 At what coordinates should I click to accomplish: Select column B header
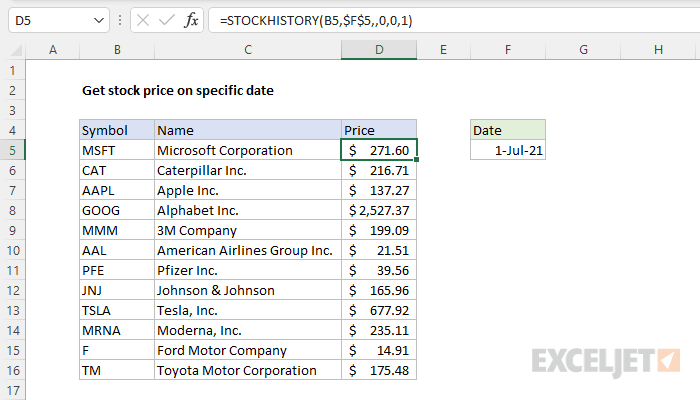click(x=117, y=50)
